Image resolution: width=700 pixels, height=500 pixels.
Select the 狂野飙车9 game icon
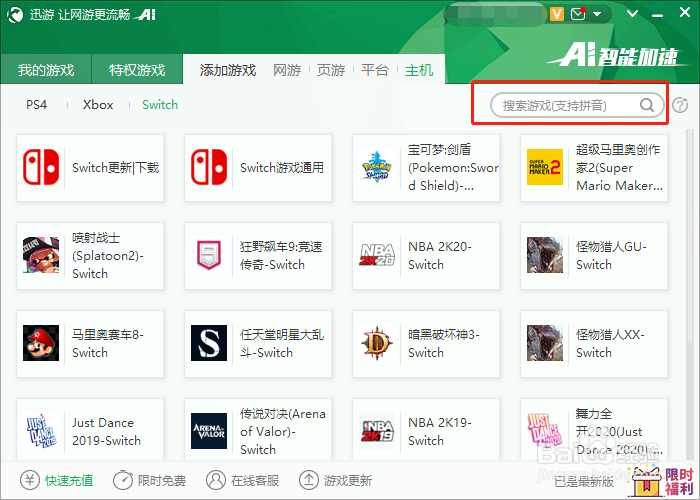coord(209,255)
